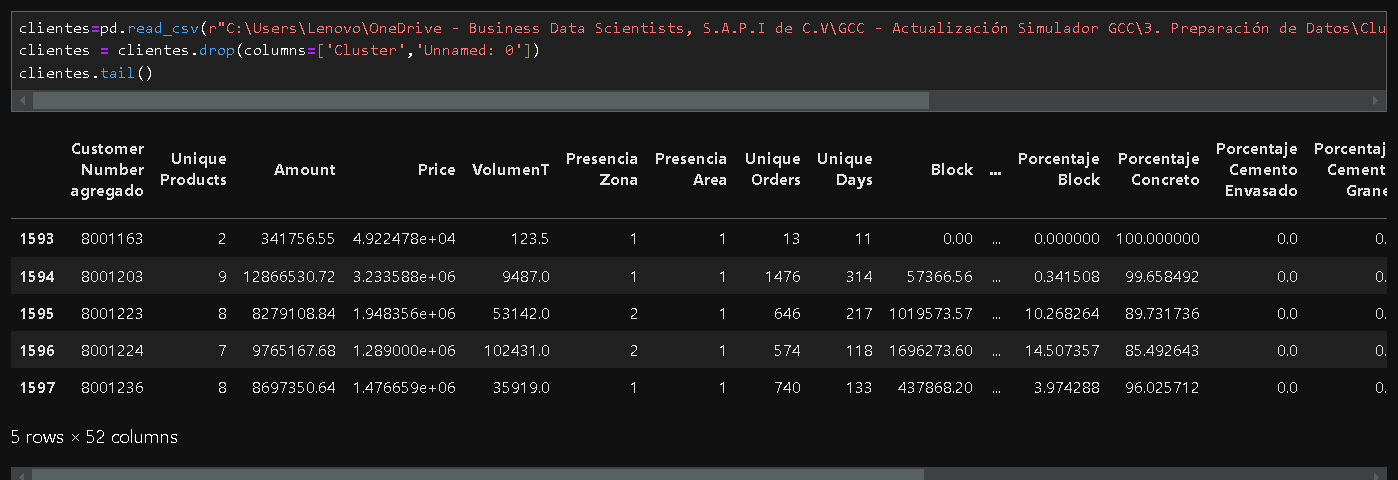Click the 'VolumenT' column header

coord(510,170)
